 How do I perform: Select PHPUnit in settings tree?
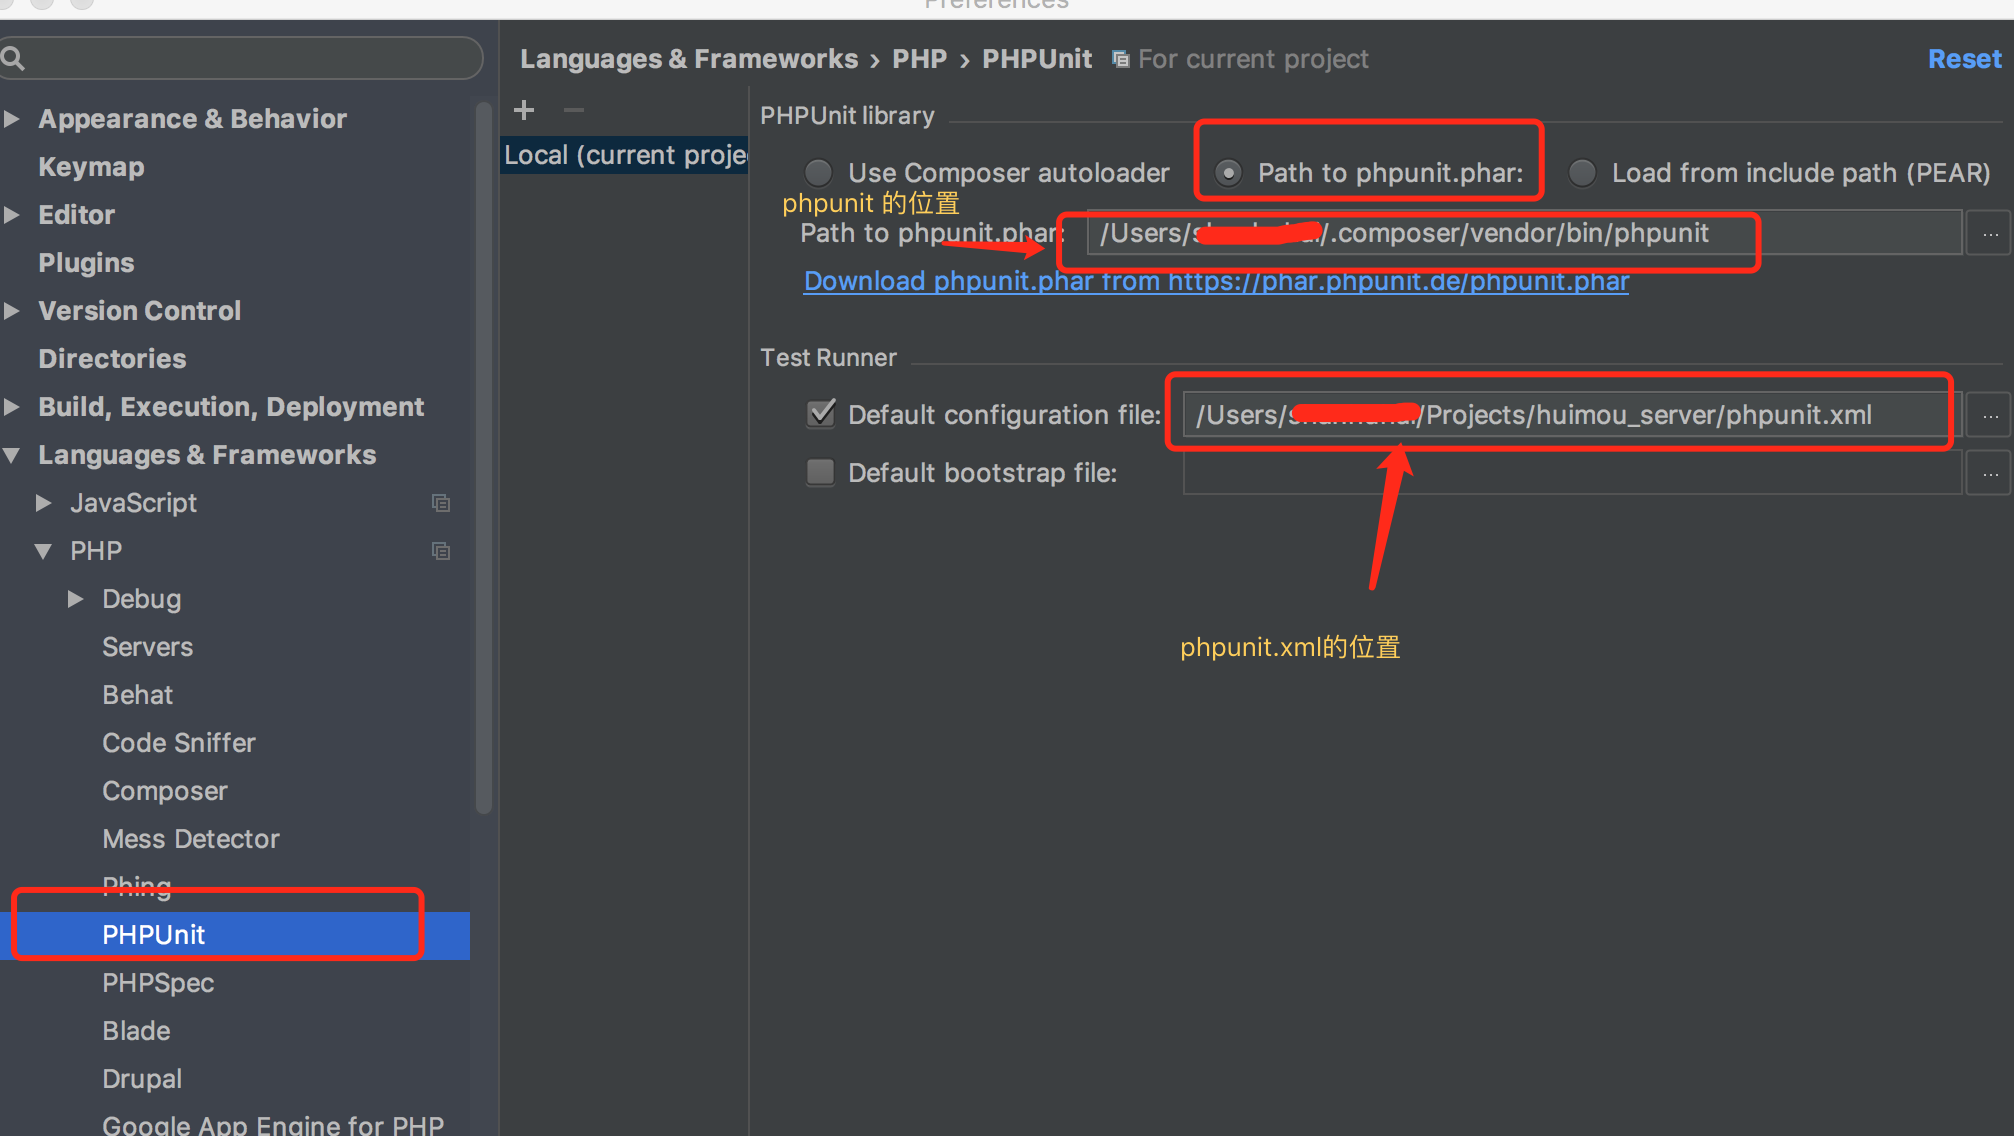(x=235, y=935)
